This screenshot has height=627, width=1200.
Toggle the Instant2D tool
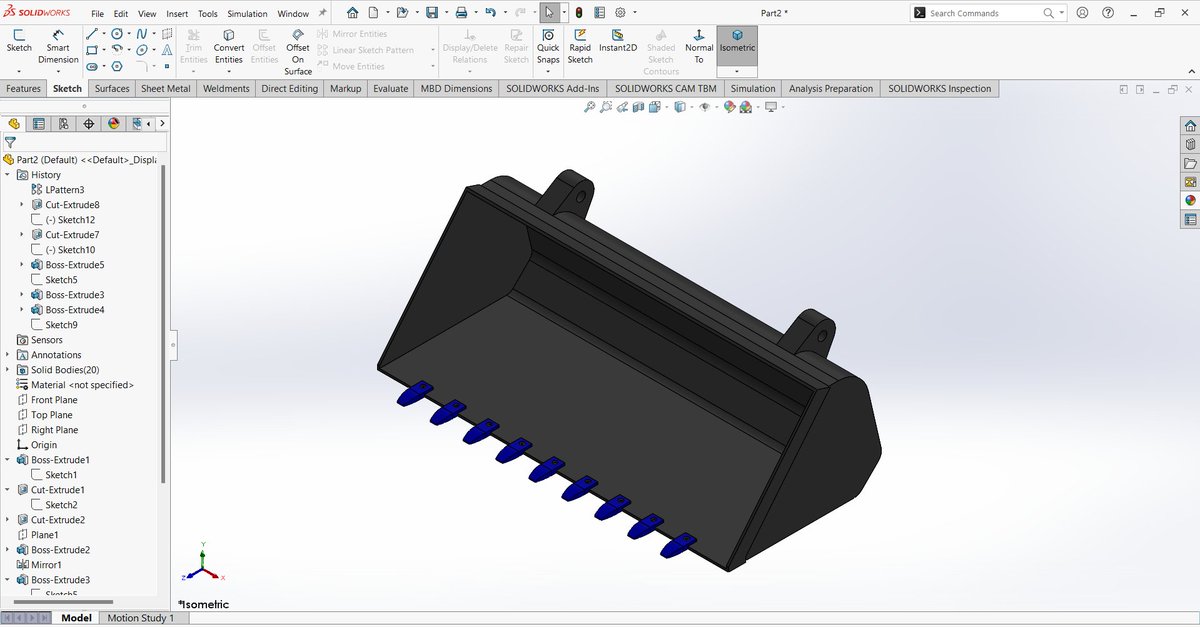tap(618, 41)
